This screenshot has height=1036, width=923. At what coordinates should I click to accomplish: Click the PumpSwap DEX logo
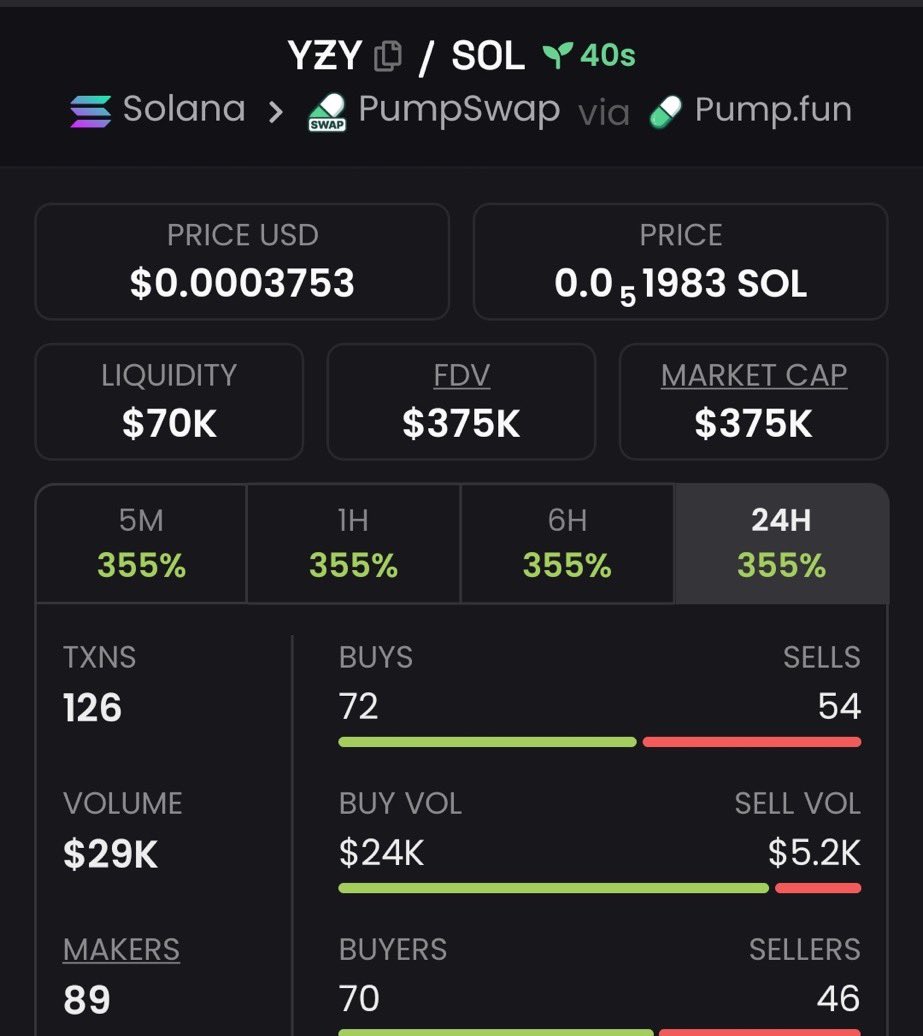(x=328, y=112)
